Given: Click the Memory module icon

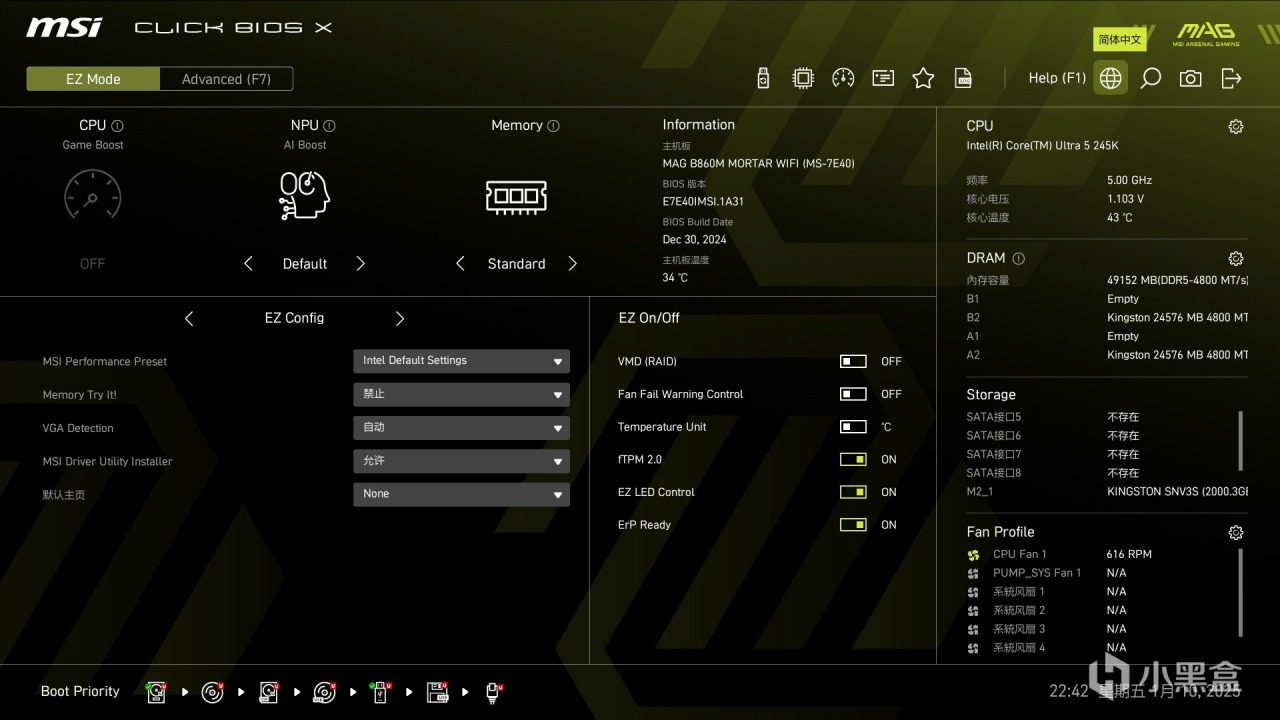Looking at the screenshot, I should pos(516,196).
